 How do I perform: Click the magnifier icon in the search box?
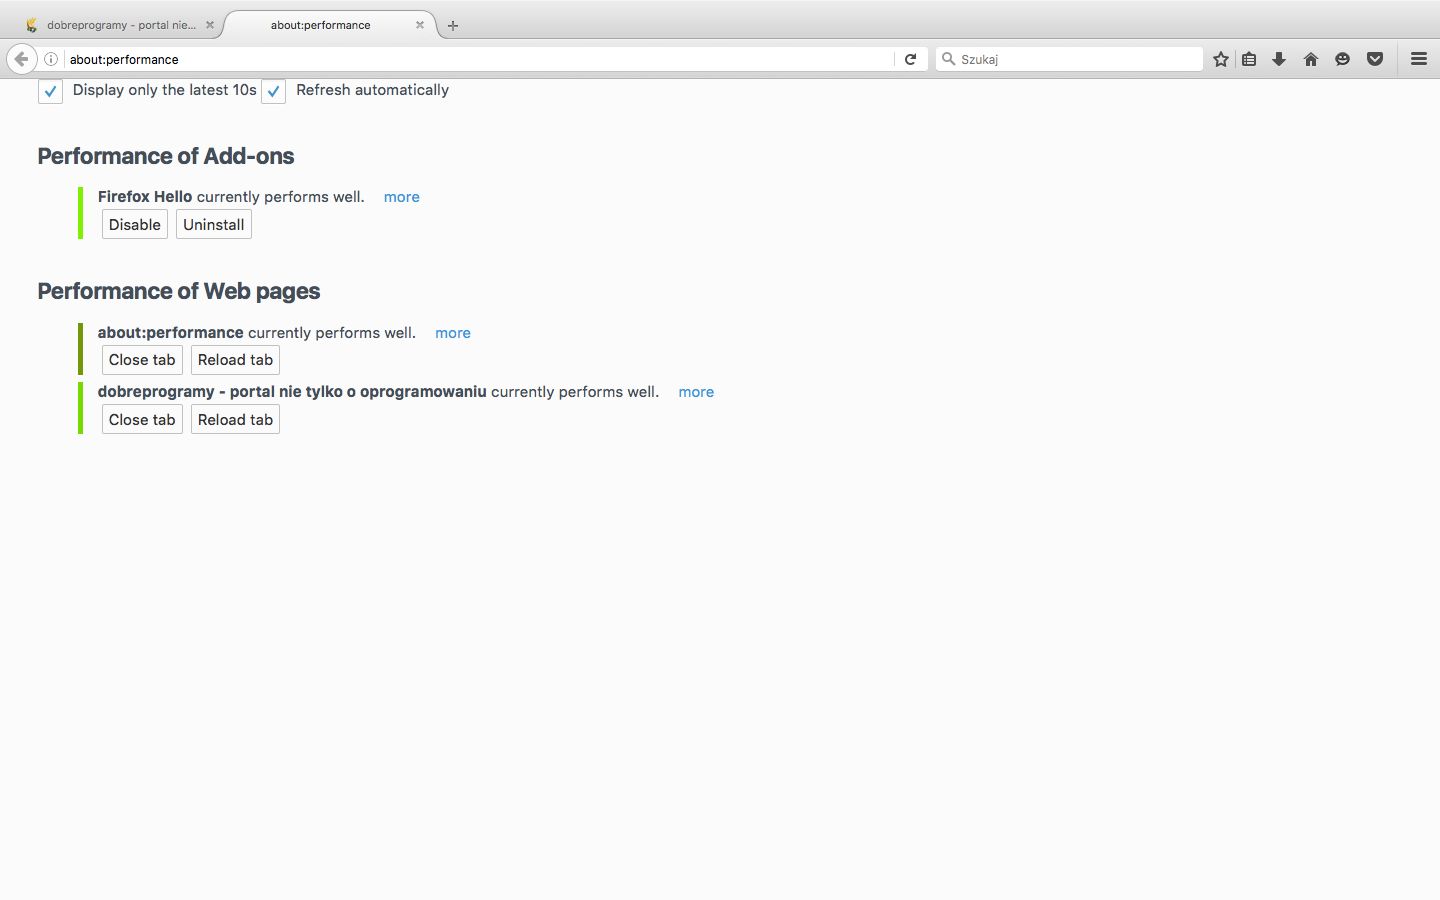pyautogui.click(x=948, y=59)
